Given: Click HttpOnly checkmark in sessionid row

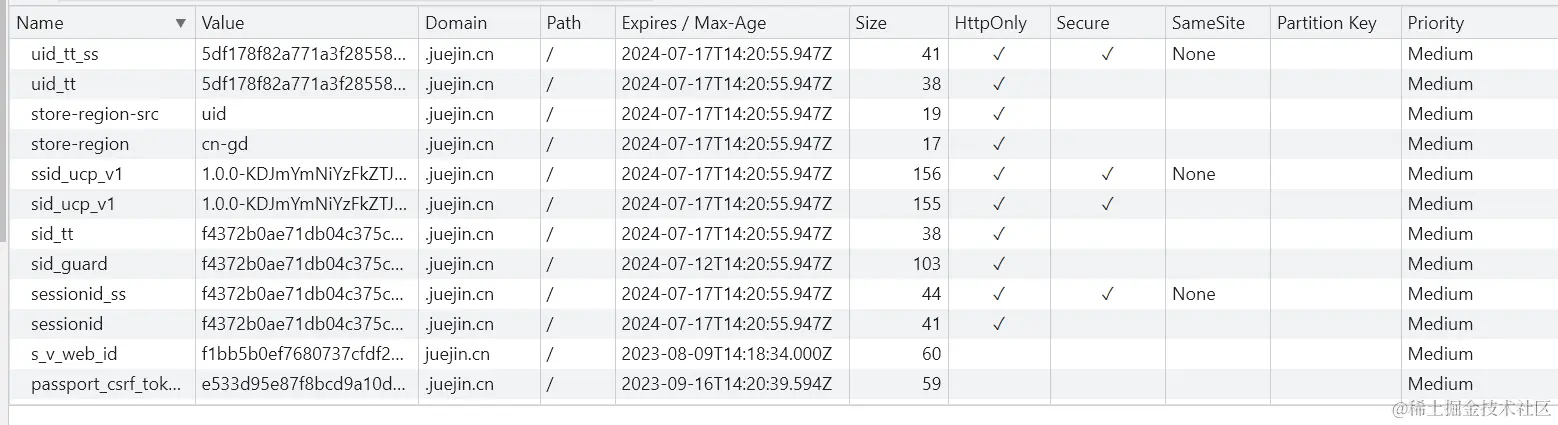Looking at the screenshot, I should click(x=998, y=324).
